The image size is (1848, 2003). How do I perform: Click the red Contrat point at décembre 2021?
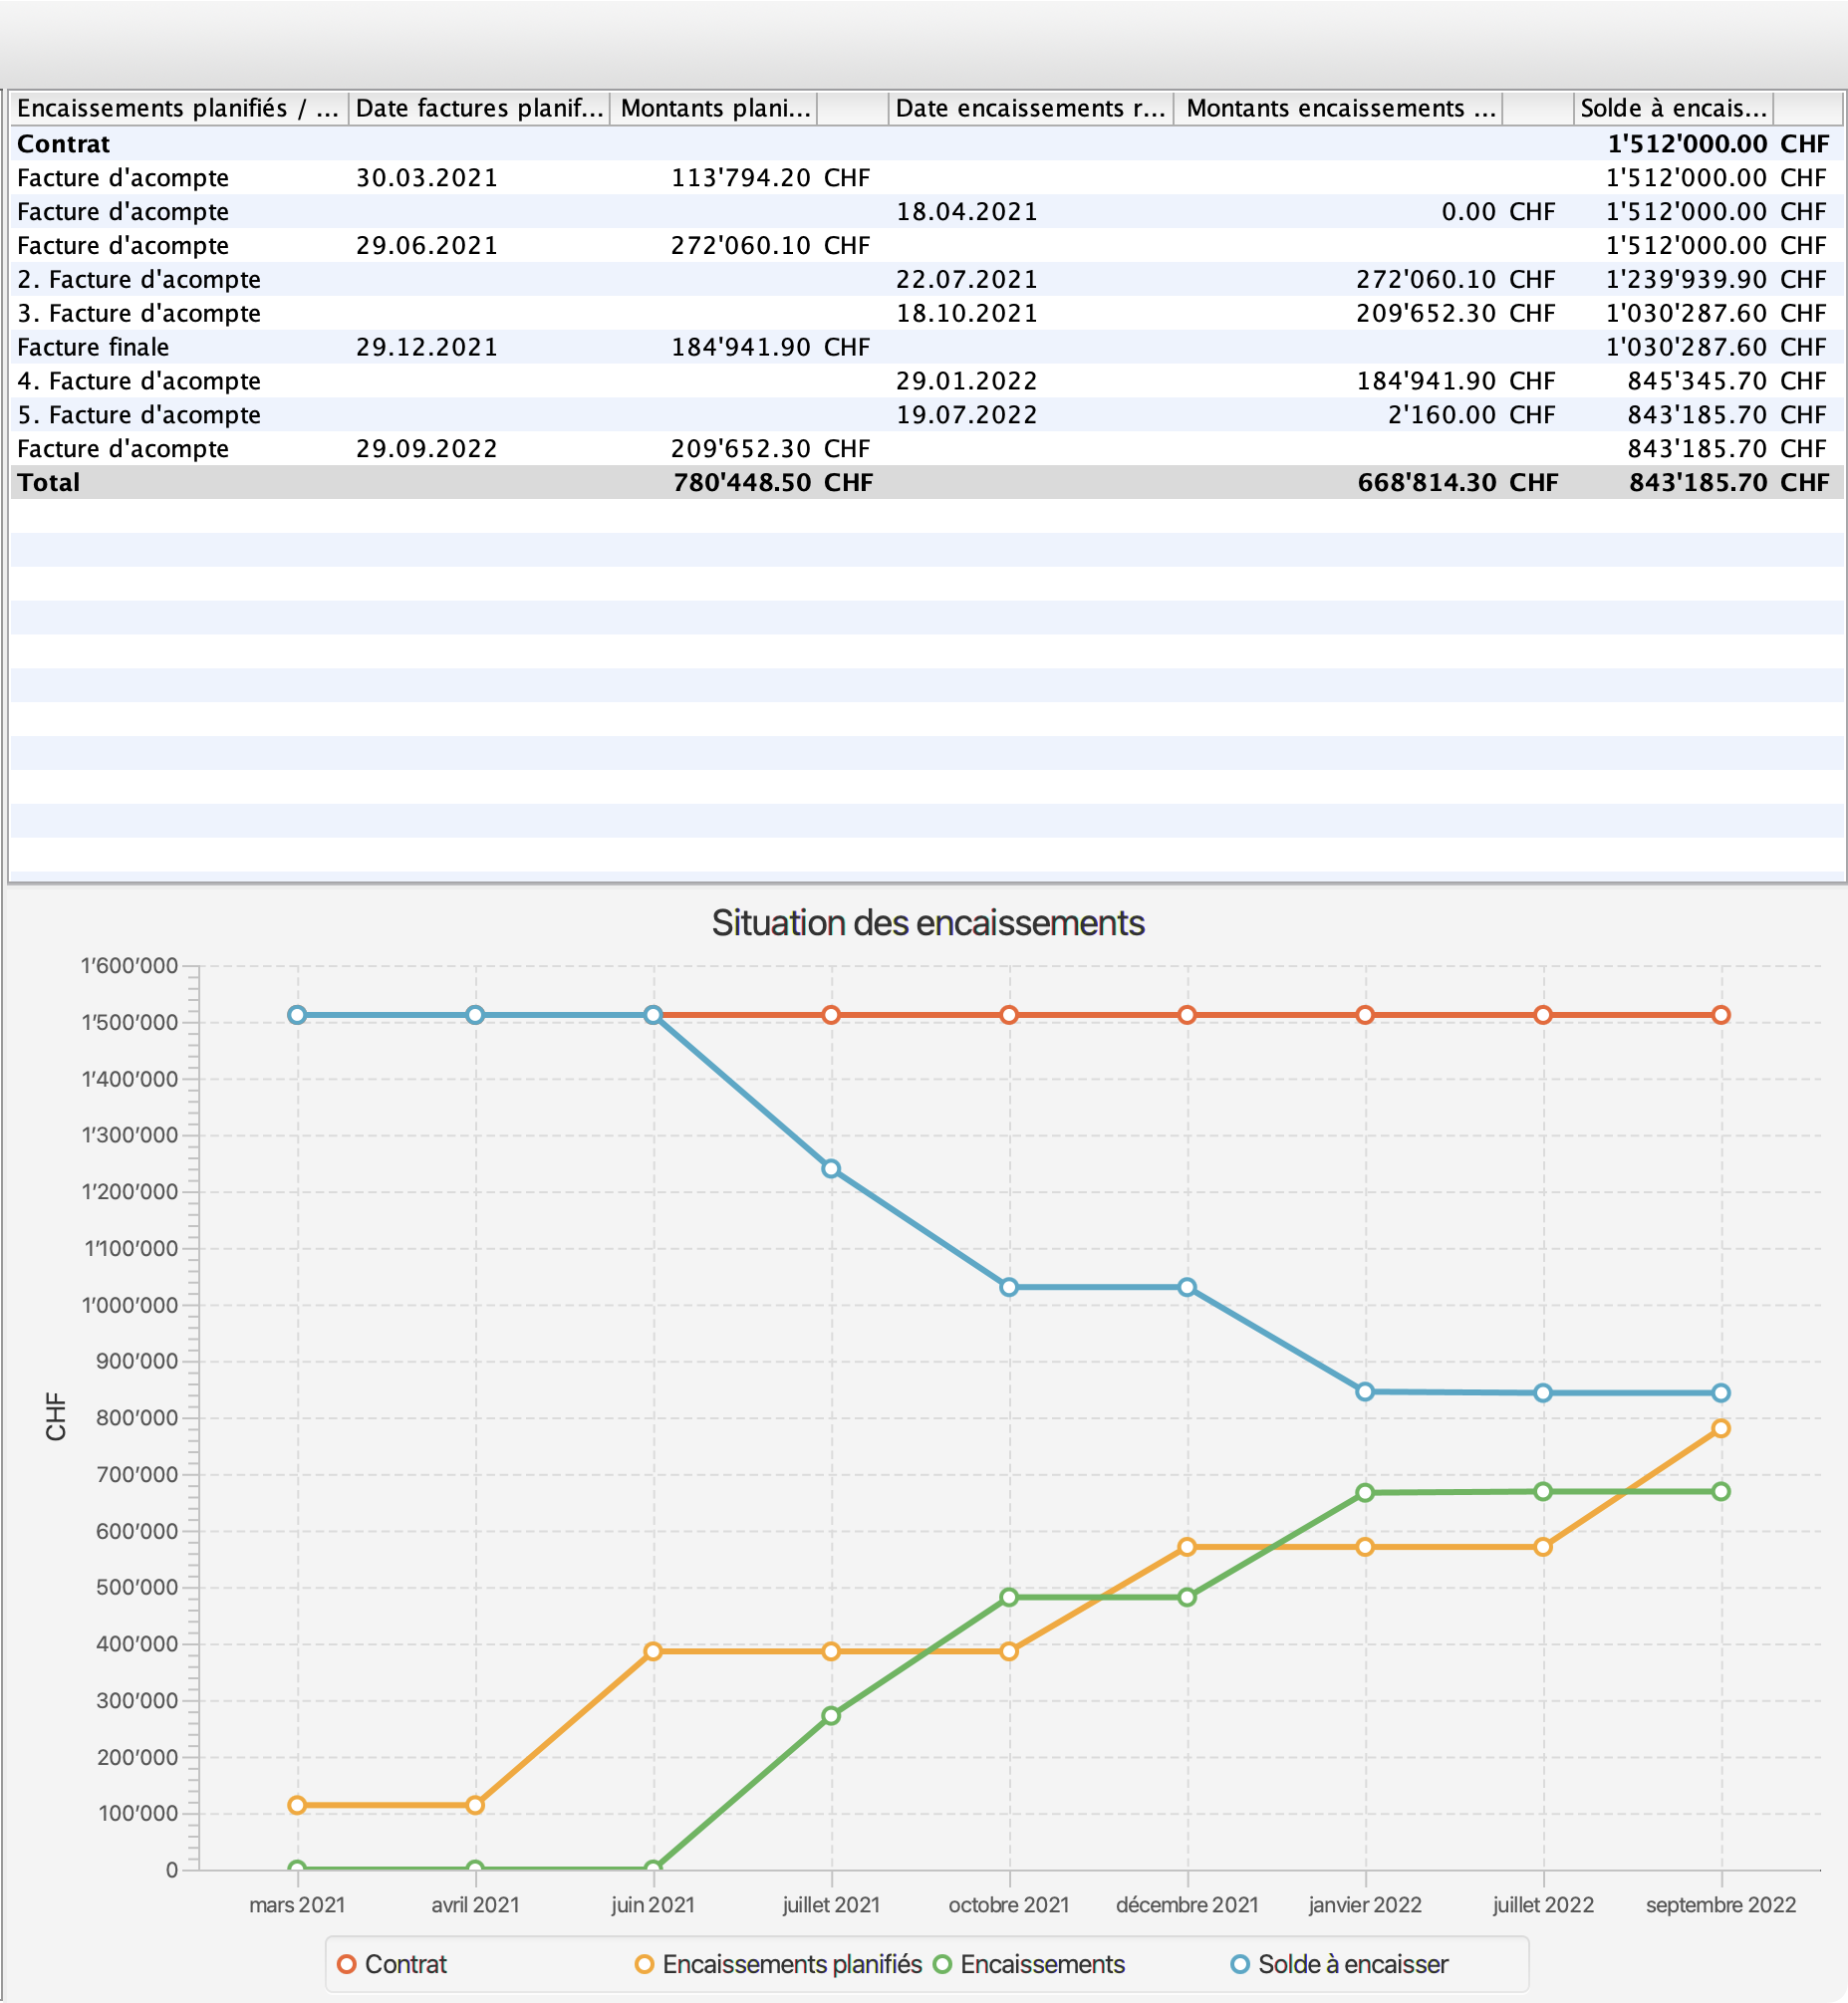click(1187, 1016)
